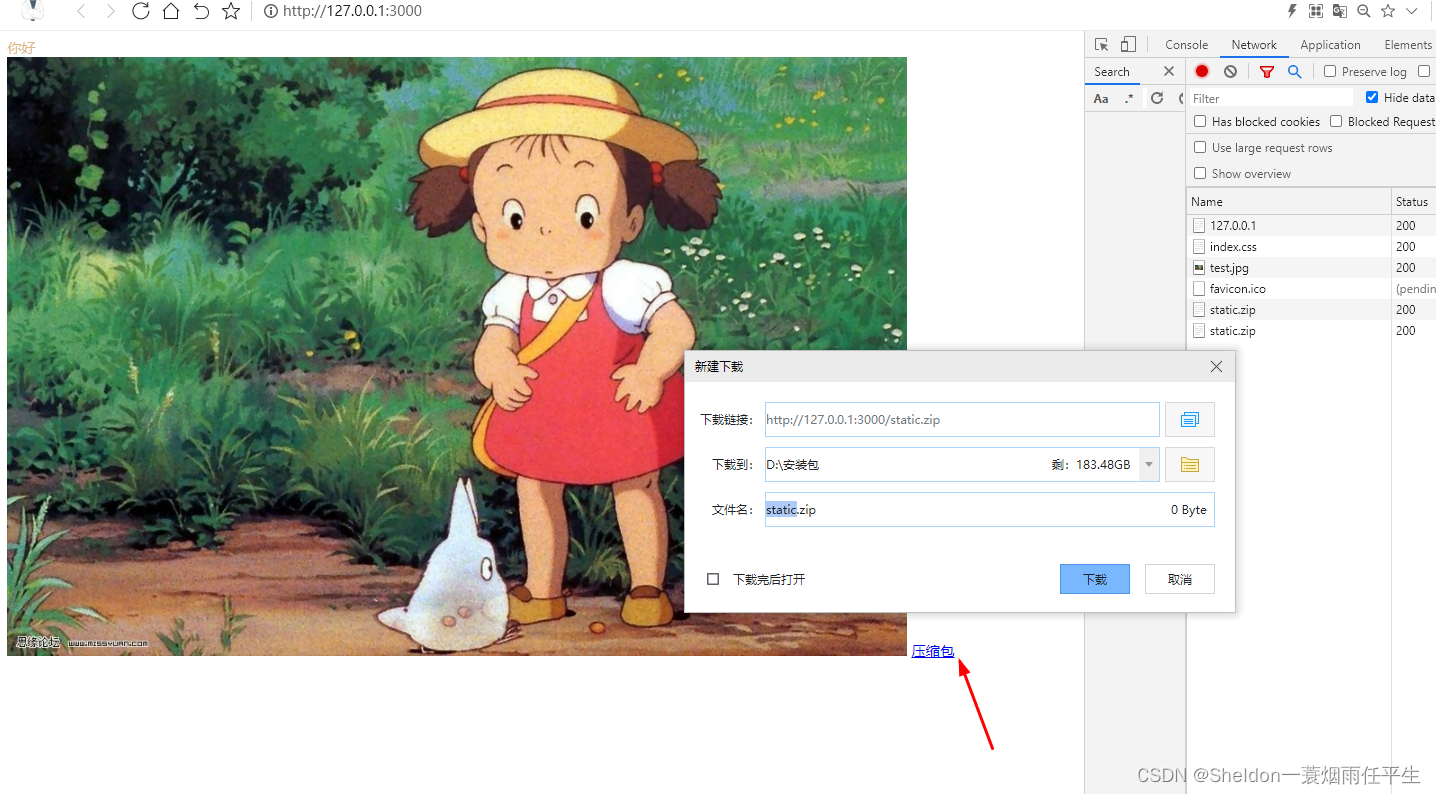Click the 取消 button

click(x=1180, y=579)
